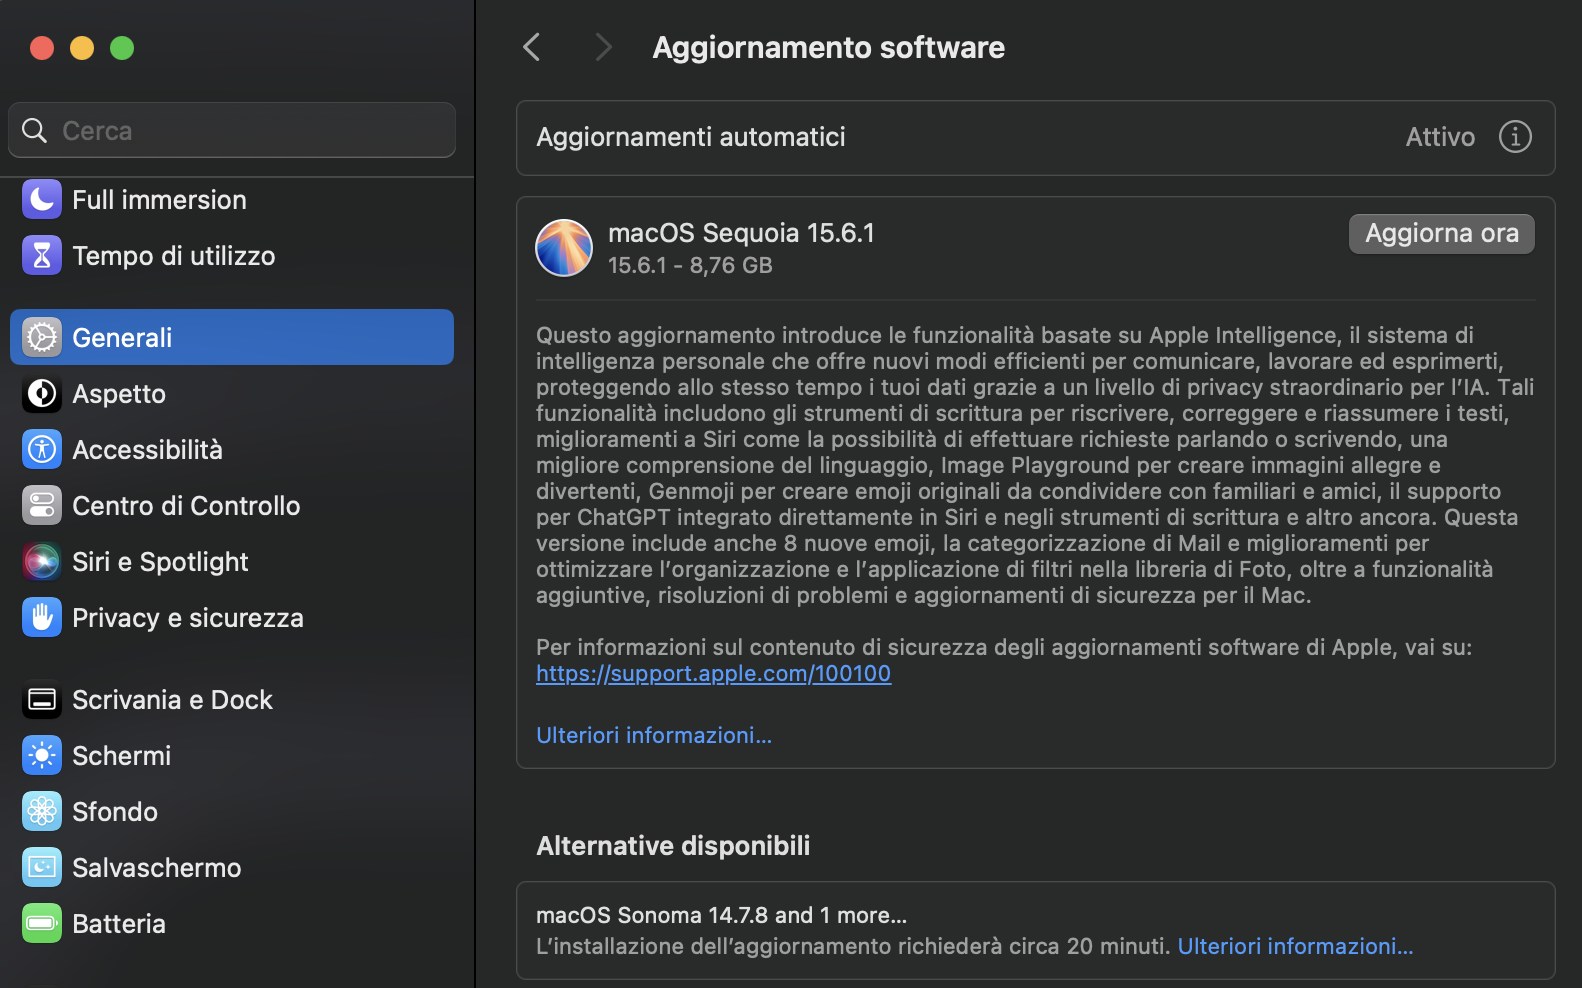This screenshot has width=1582, height=988.
Task: Click the Salvaschermo icon
Action: (42, 868)
